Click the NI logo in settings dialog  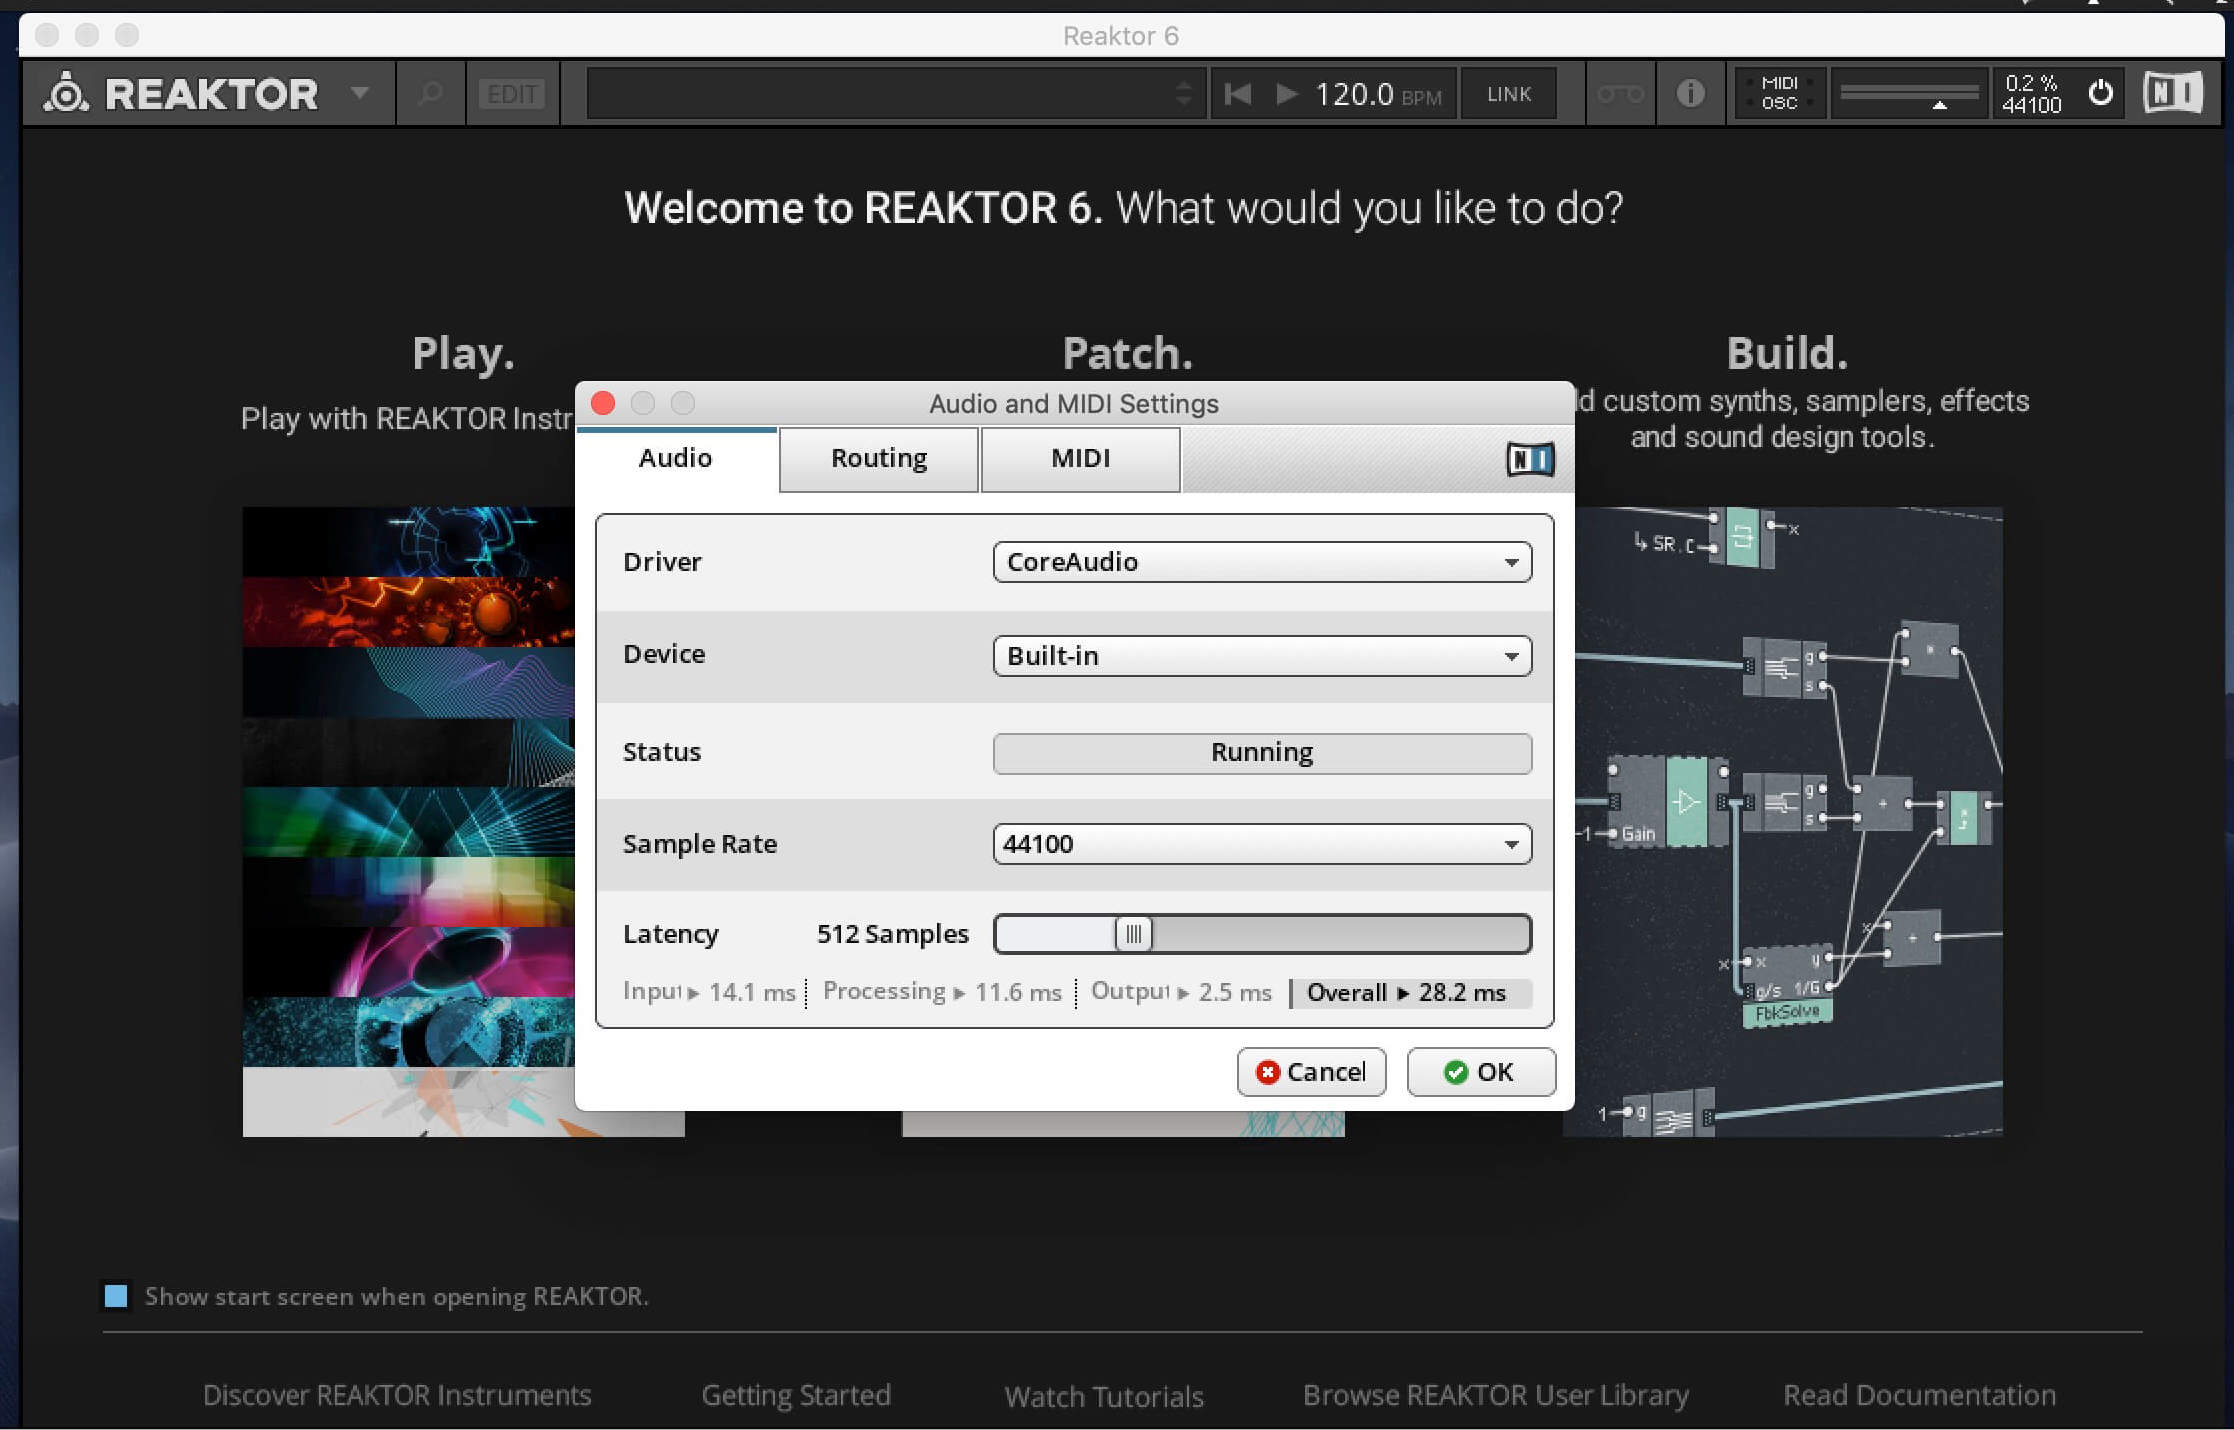1530,459
